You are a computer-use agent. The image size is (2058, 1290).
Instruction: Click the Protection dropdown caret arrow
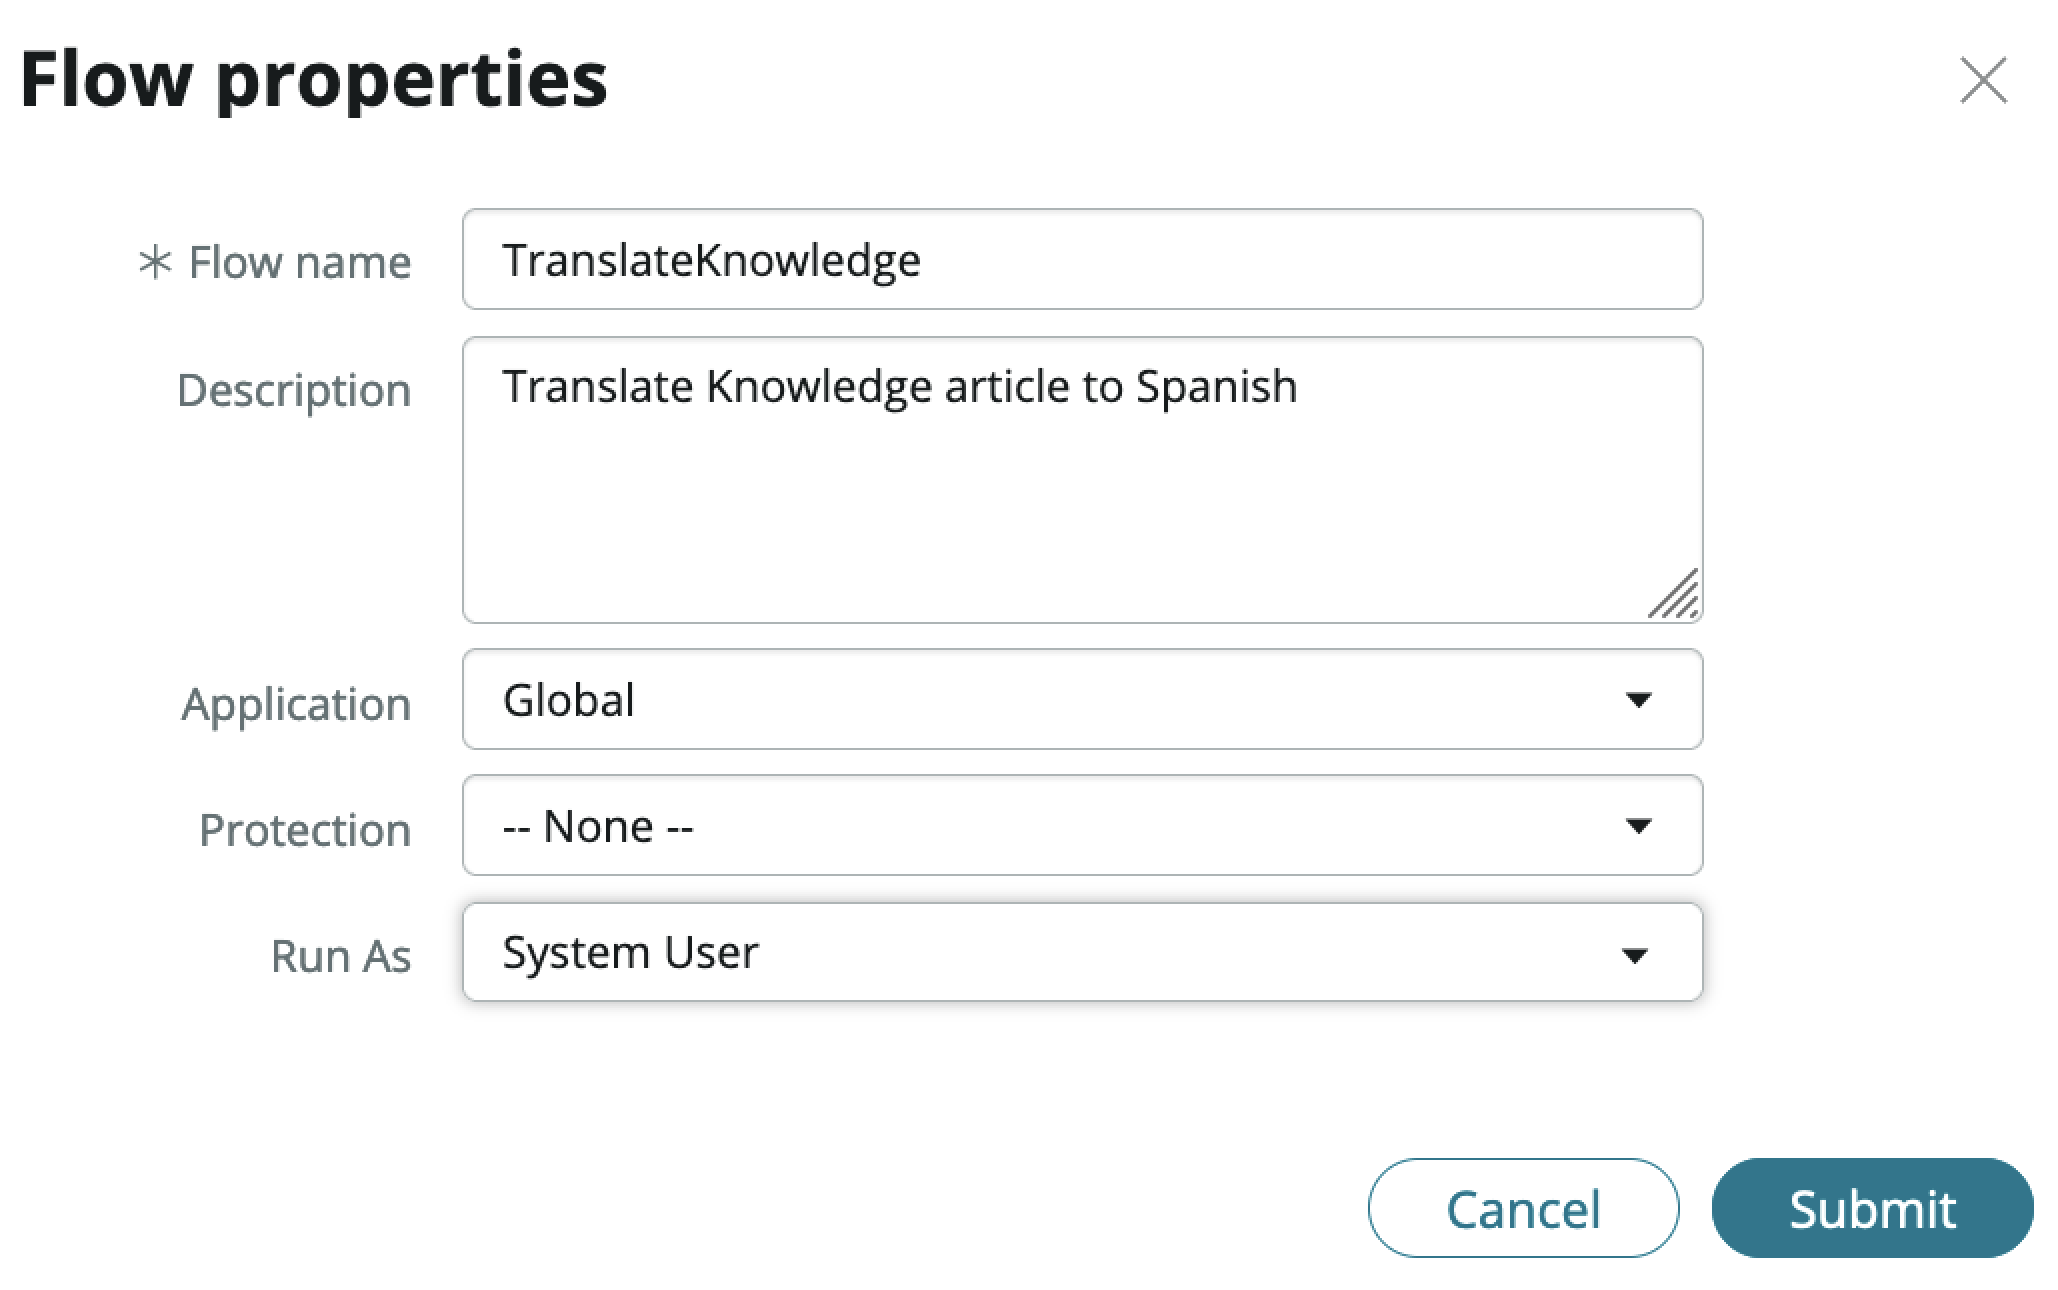coord(1638,826)
